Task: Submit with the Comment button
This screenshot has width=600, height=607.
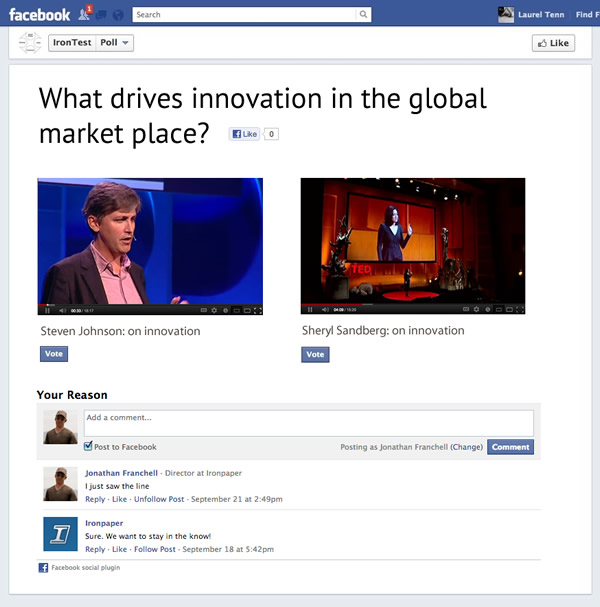Action: [510, 447]
